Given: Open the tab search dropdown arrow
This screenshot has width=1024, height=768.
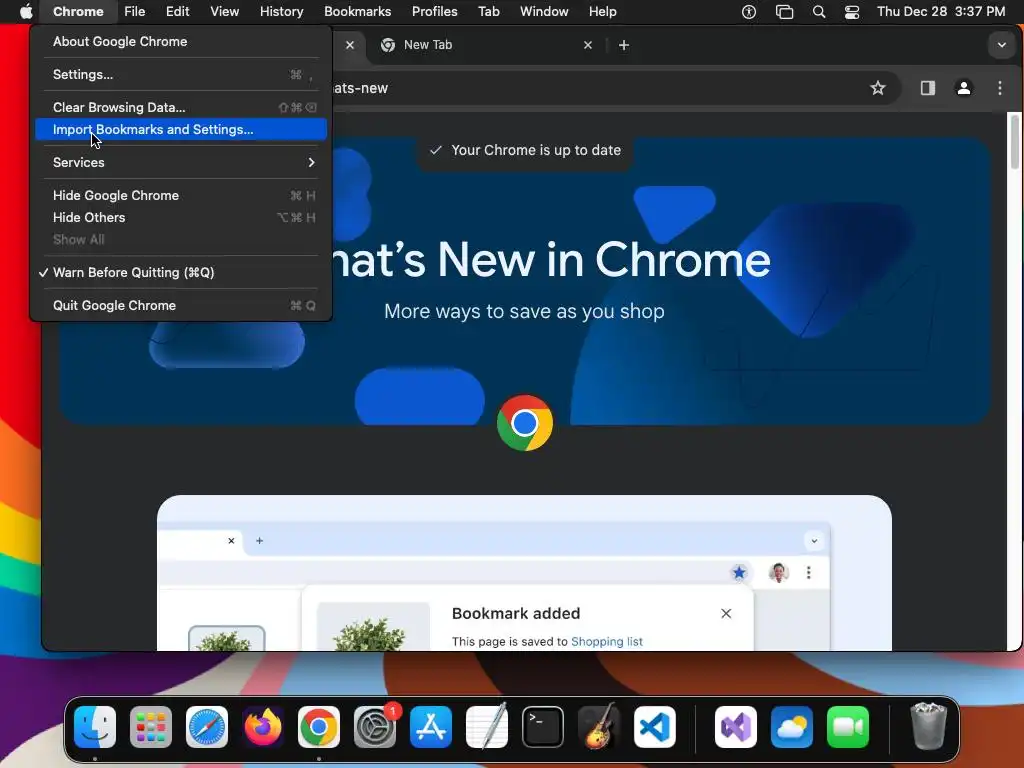Looking at the screenshot, I should coord(1001,45).
